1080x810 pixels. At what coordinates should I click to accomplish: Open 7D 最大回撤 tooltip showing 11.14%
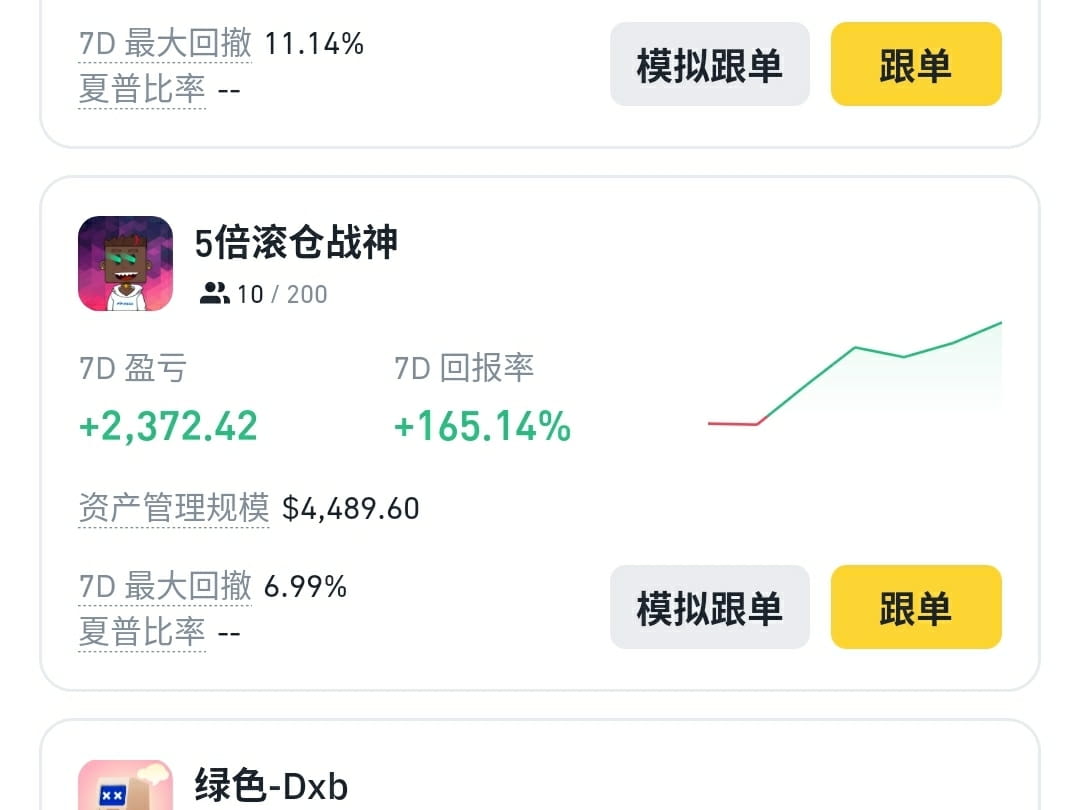(164, 43)
